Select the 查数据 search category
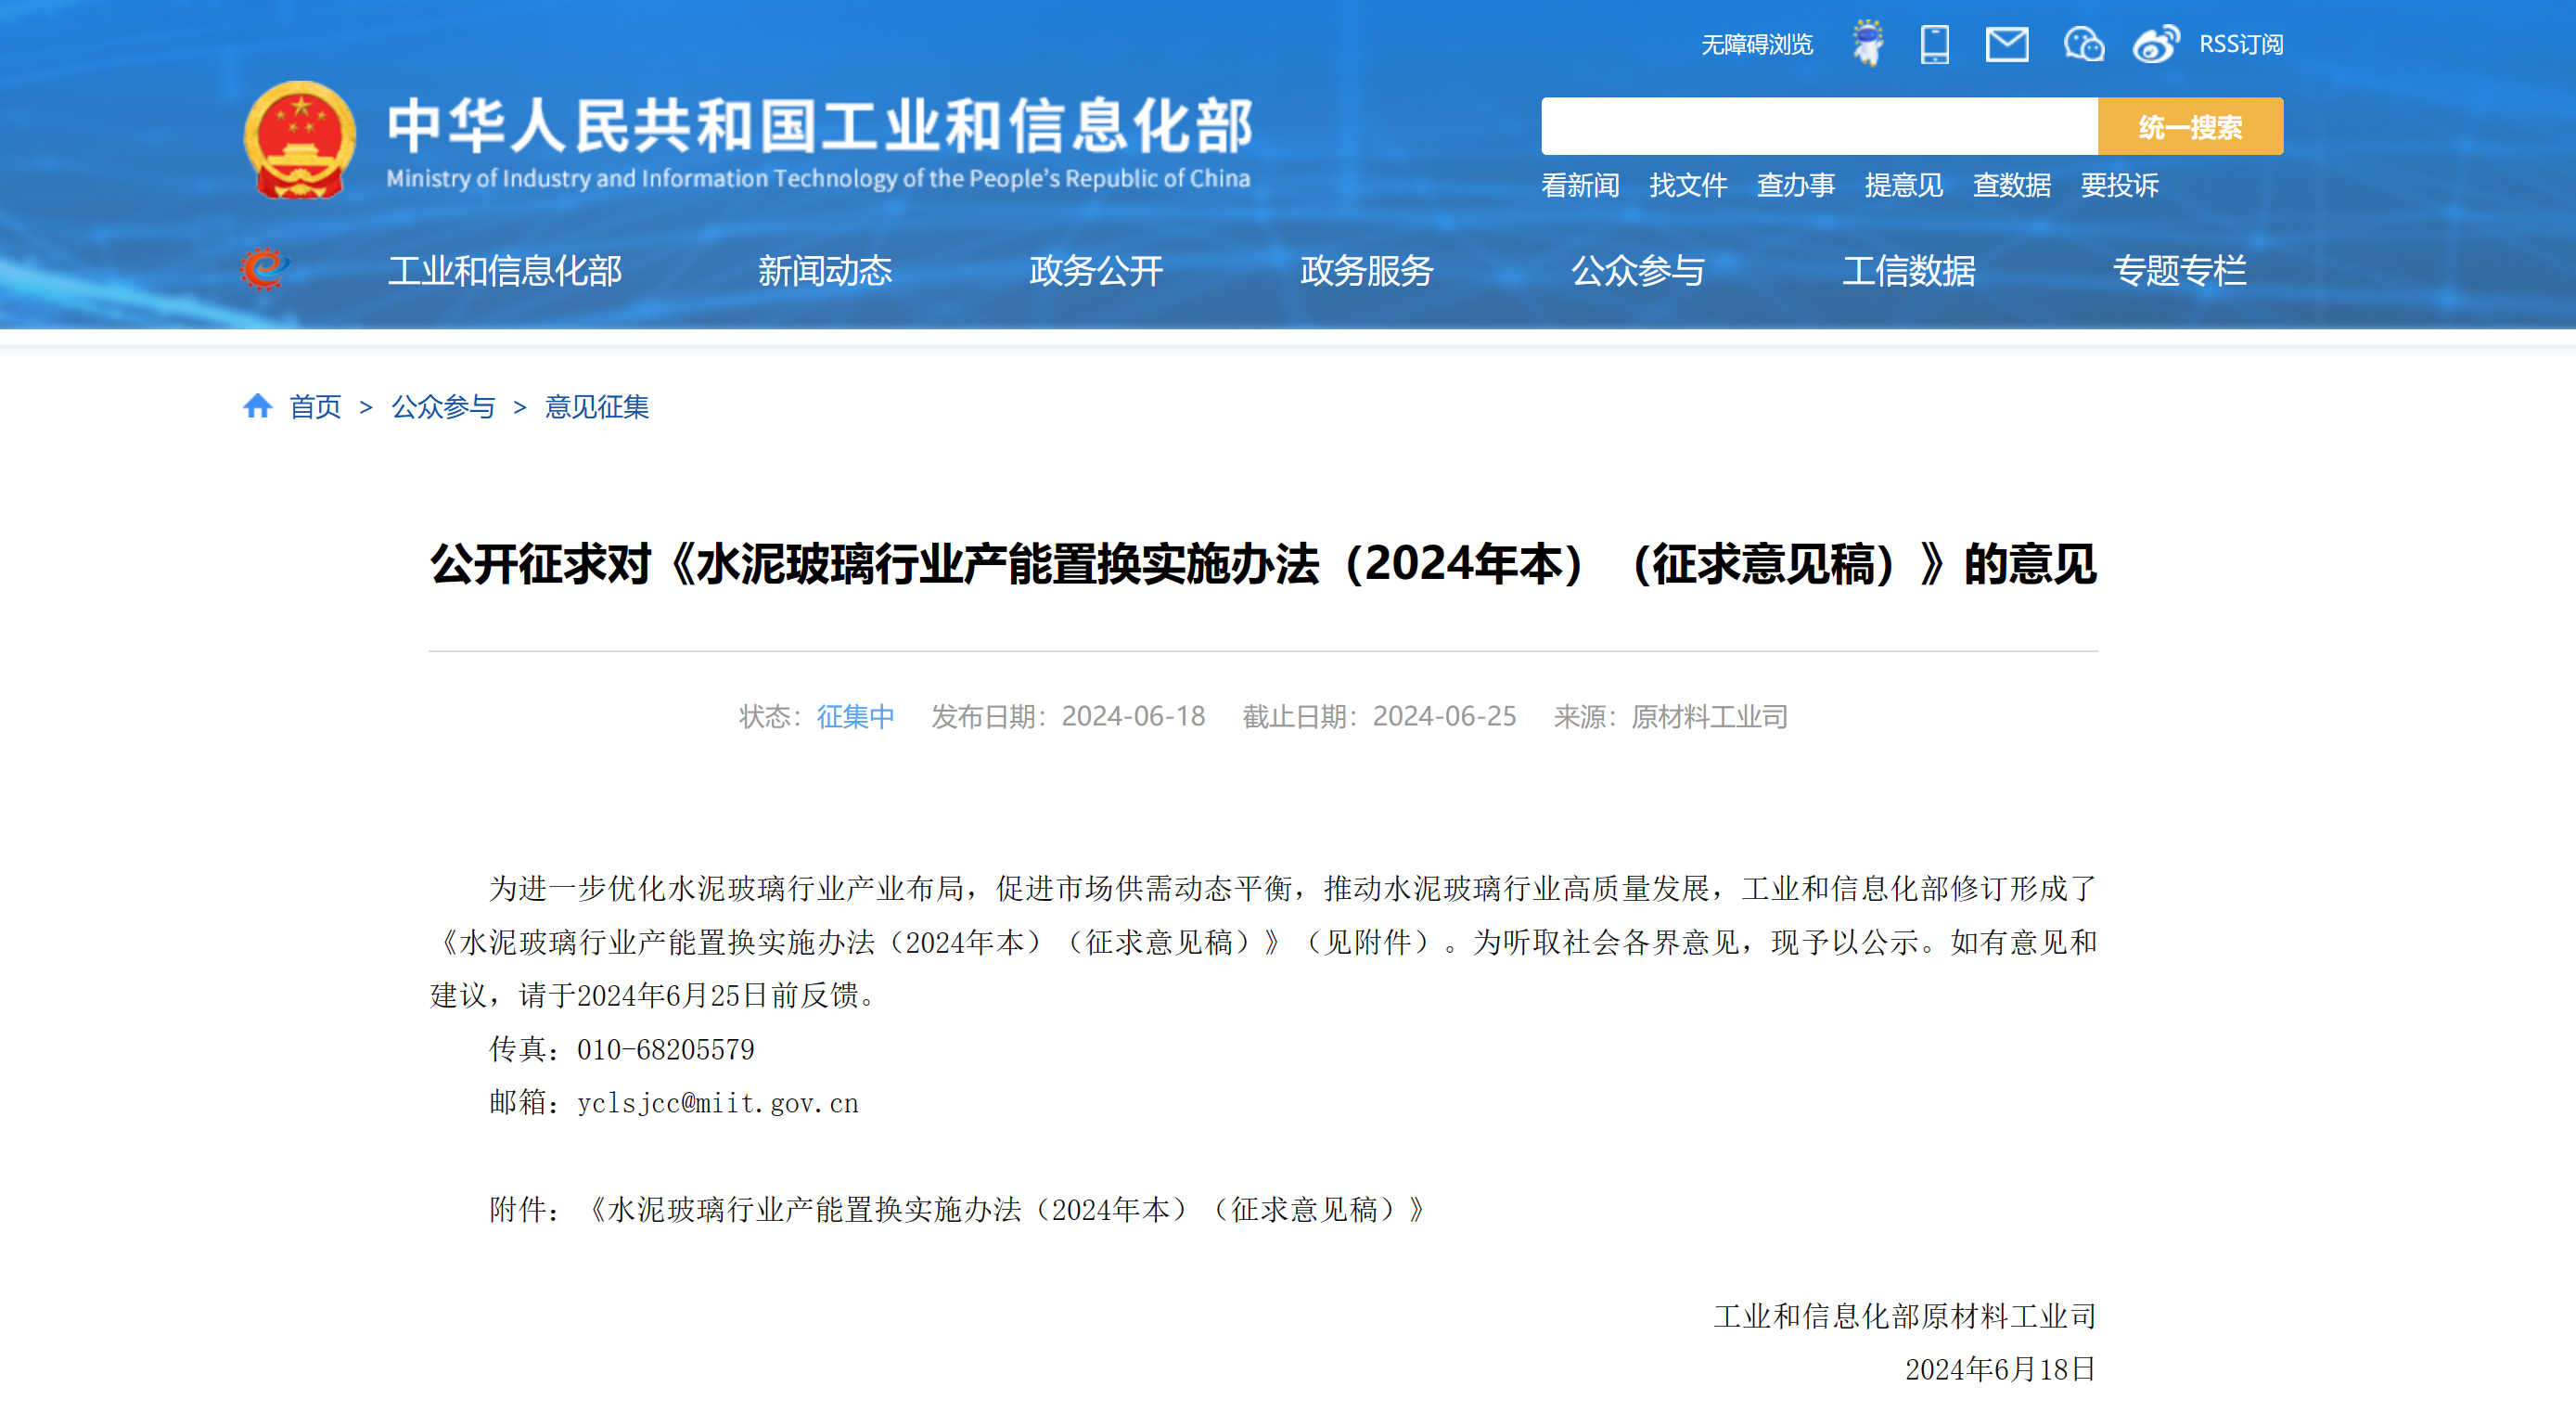 (x=2012, y=185)
